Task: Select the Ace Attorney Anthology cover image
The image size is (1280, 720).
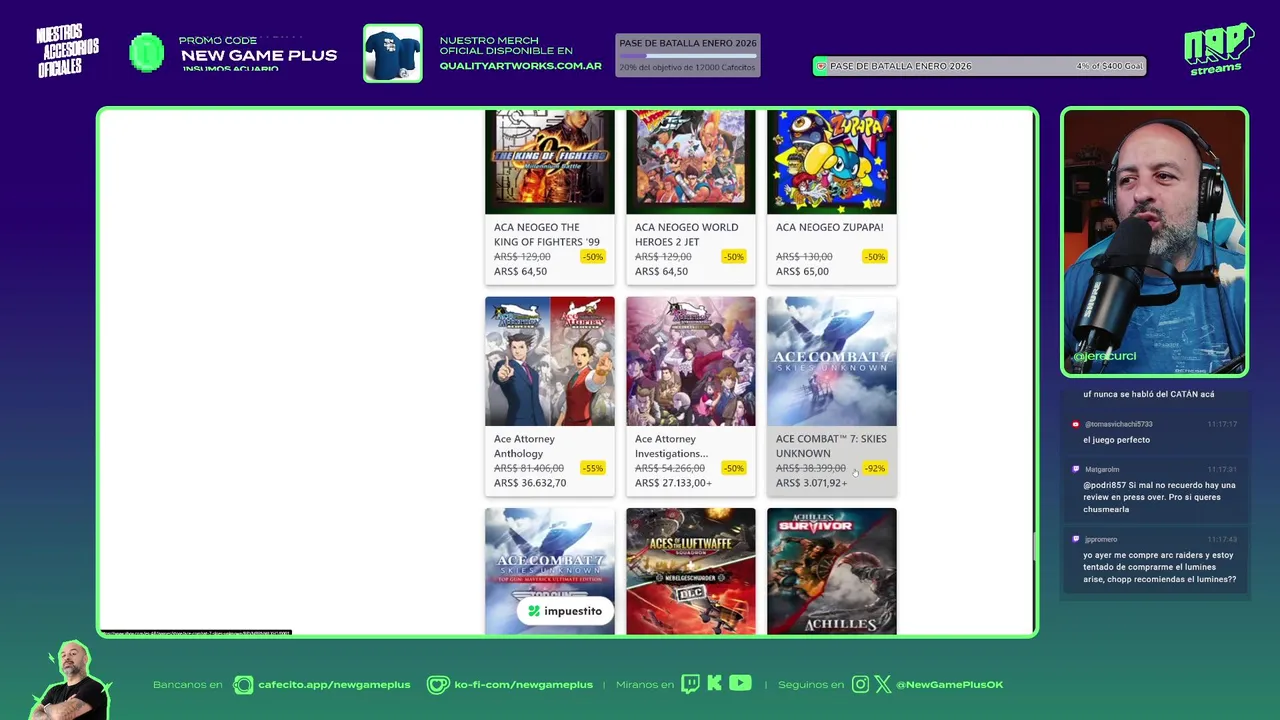Action: point(550,361)
